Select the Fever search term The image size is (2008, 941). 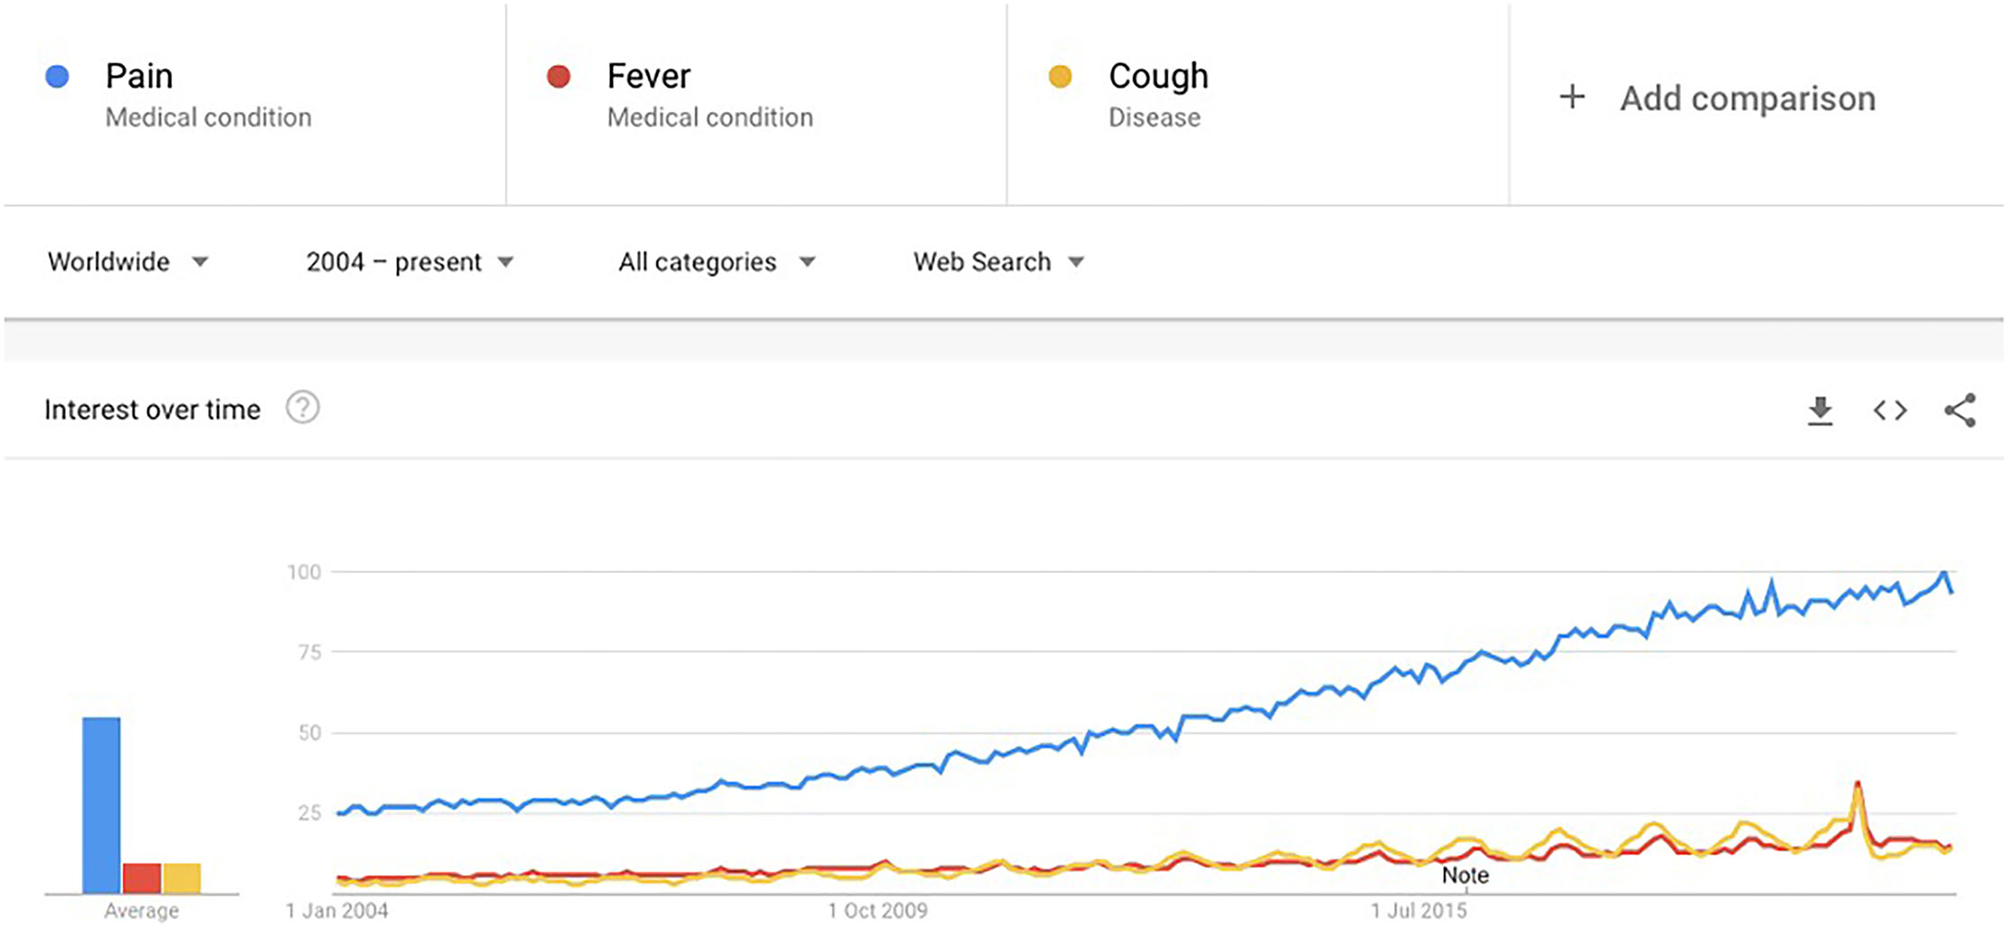click(x=648, y=76)
